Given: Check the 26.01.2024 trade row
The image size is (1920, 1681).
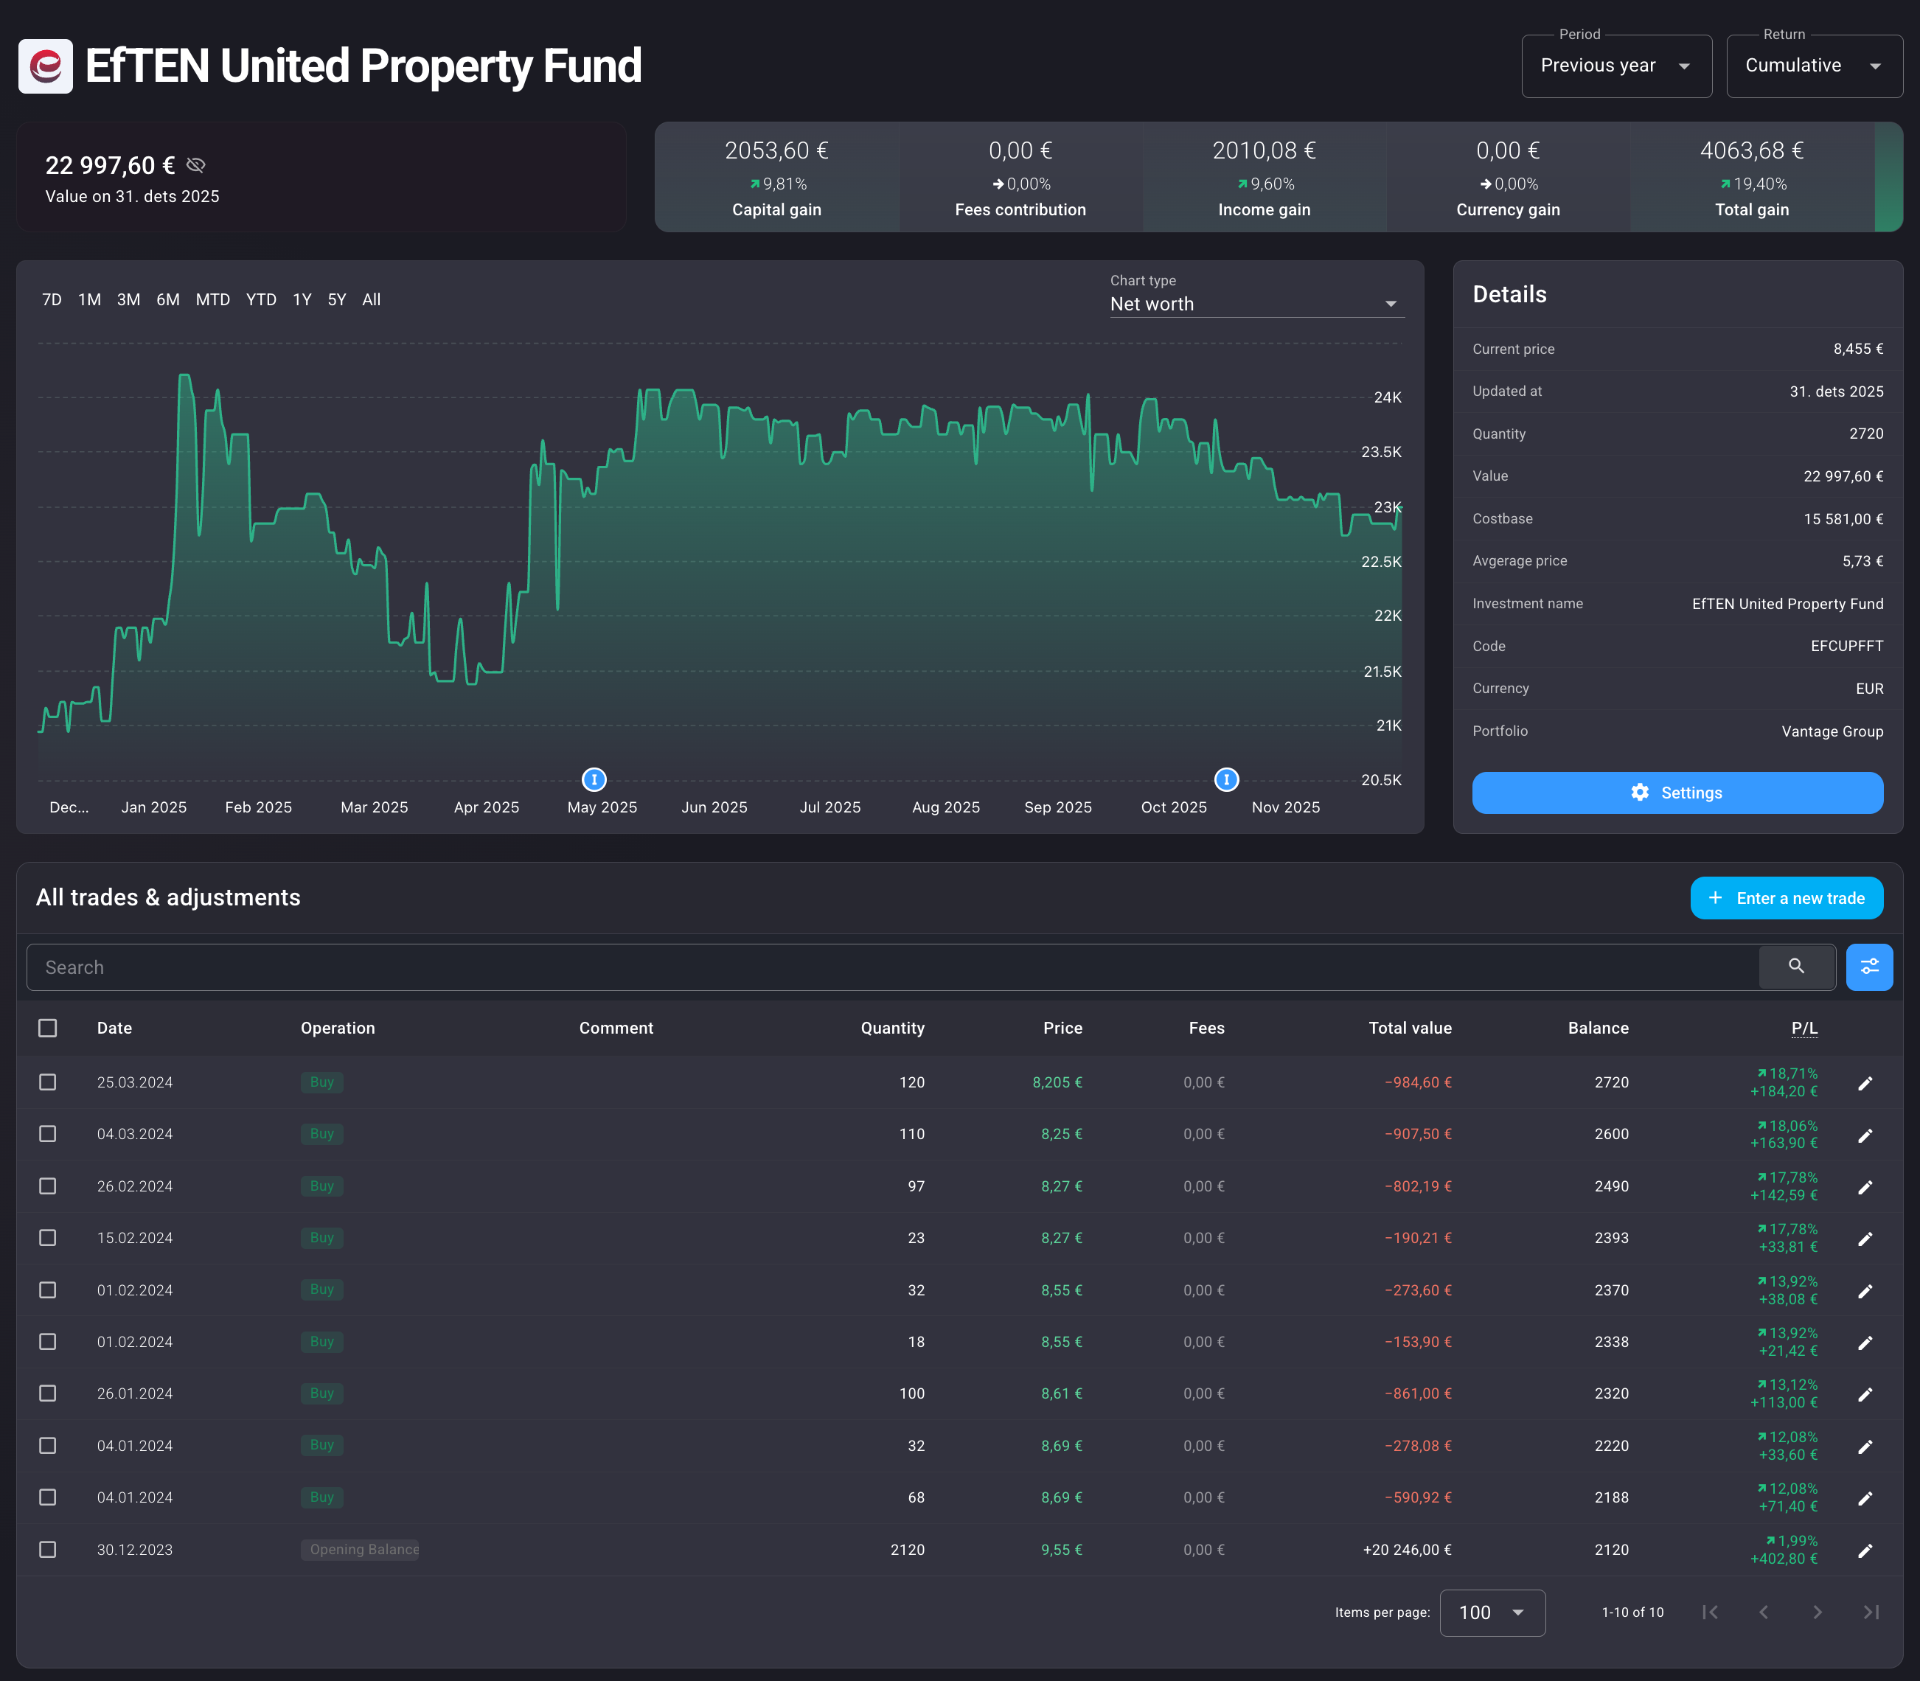Looking at the screenshot, I should coord(47,1393).
